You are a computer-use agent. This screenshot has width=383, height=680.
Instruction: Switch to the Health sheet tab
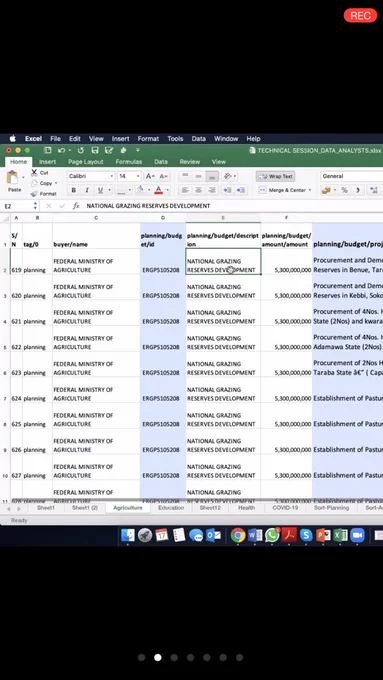point(246,507)
